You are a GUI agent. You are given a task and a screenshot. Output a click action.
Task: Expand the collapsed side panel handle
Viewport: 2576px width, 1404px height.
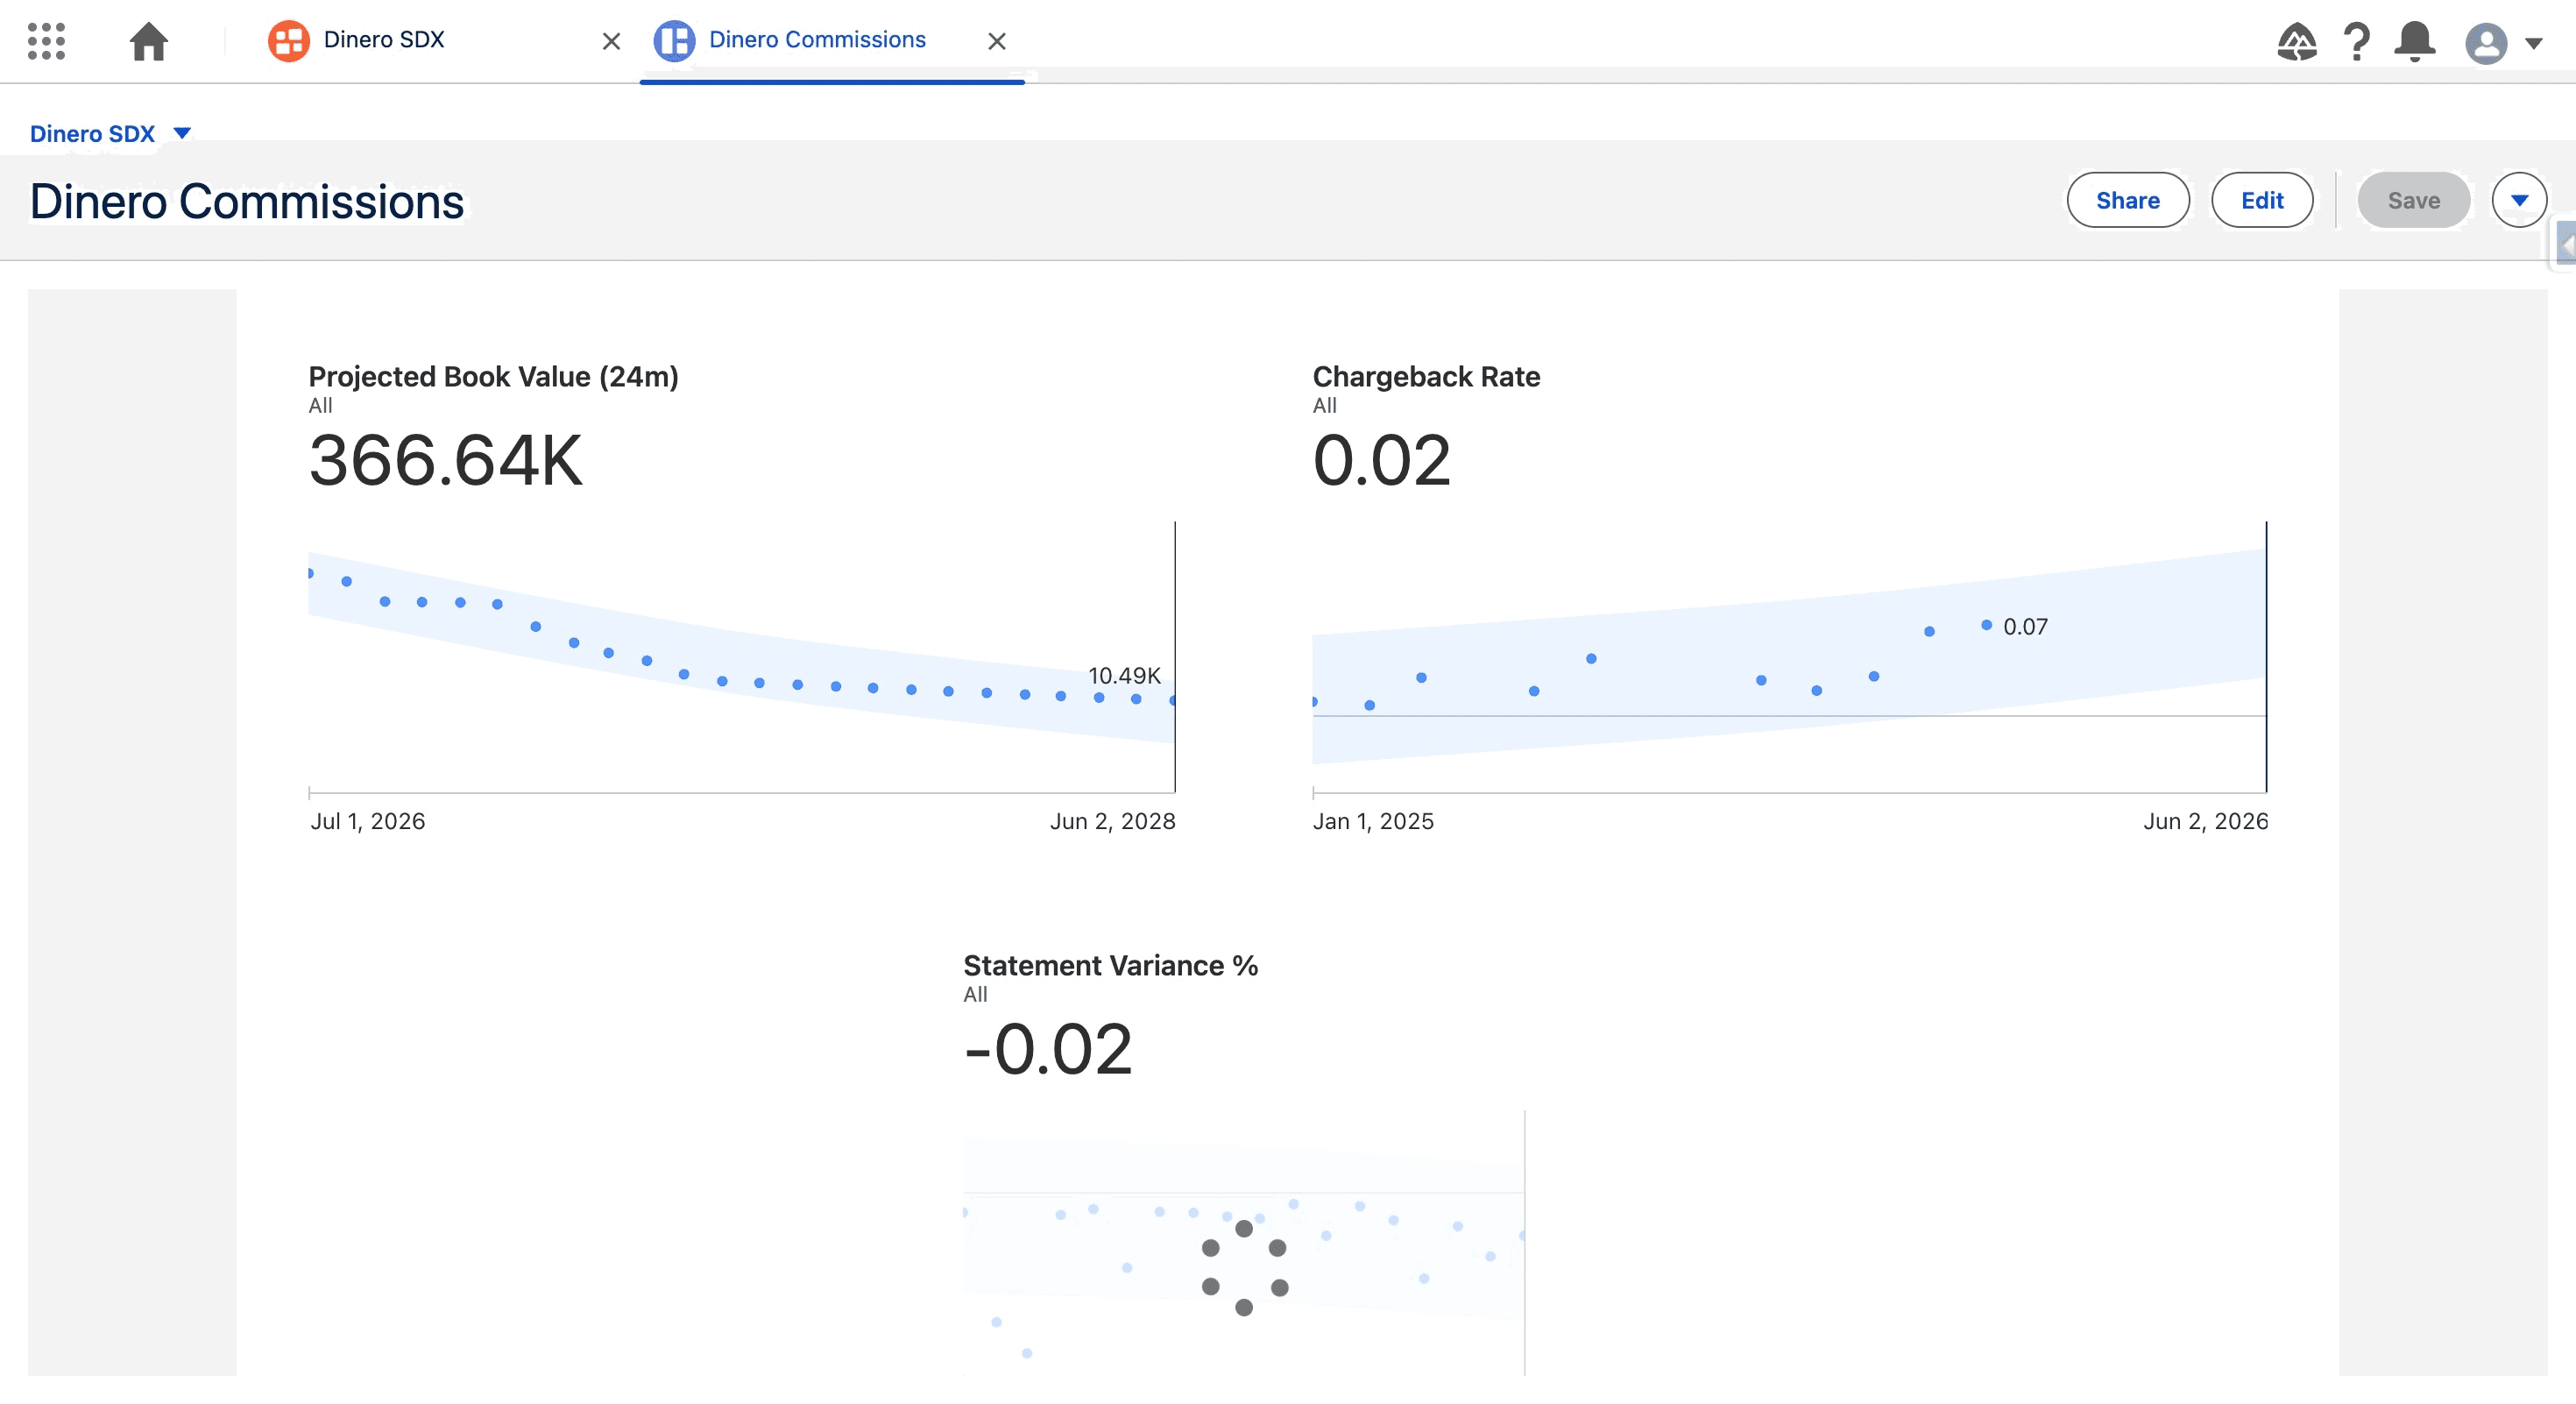click(2565, 243)
